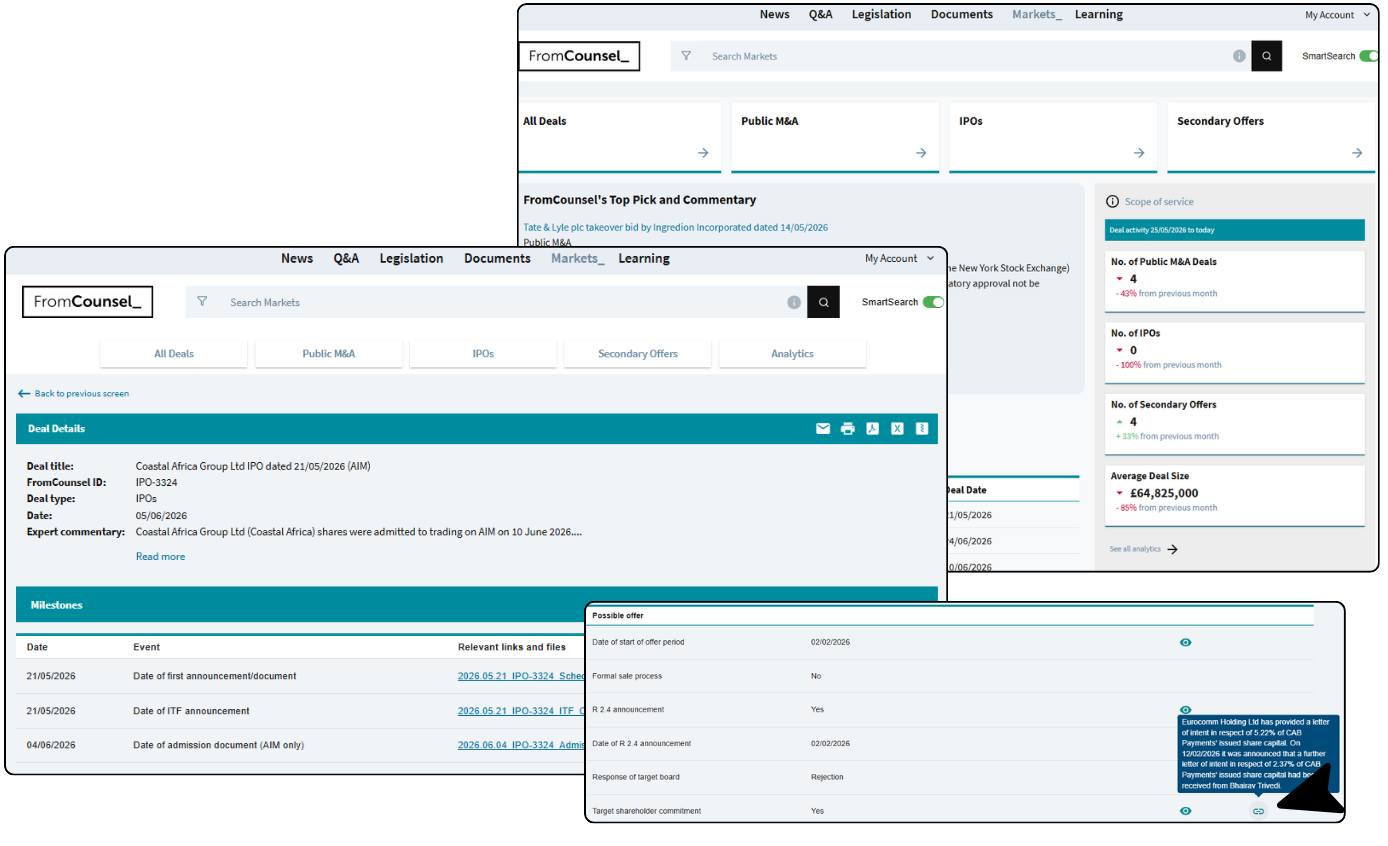1388x846 pixels.
Task: Expand Read more under Expert commentary
Action: 160,556
